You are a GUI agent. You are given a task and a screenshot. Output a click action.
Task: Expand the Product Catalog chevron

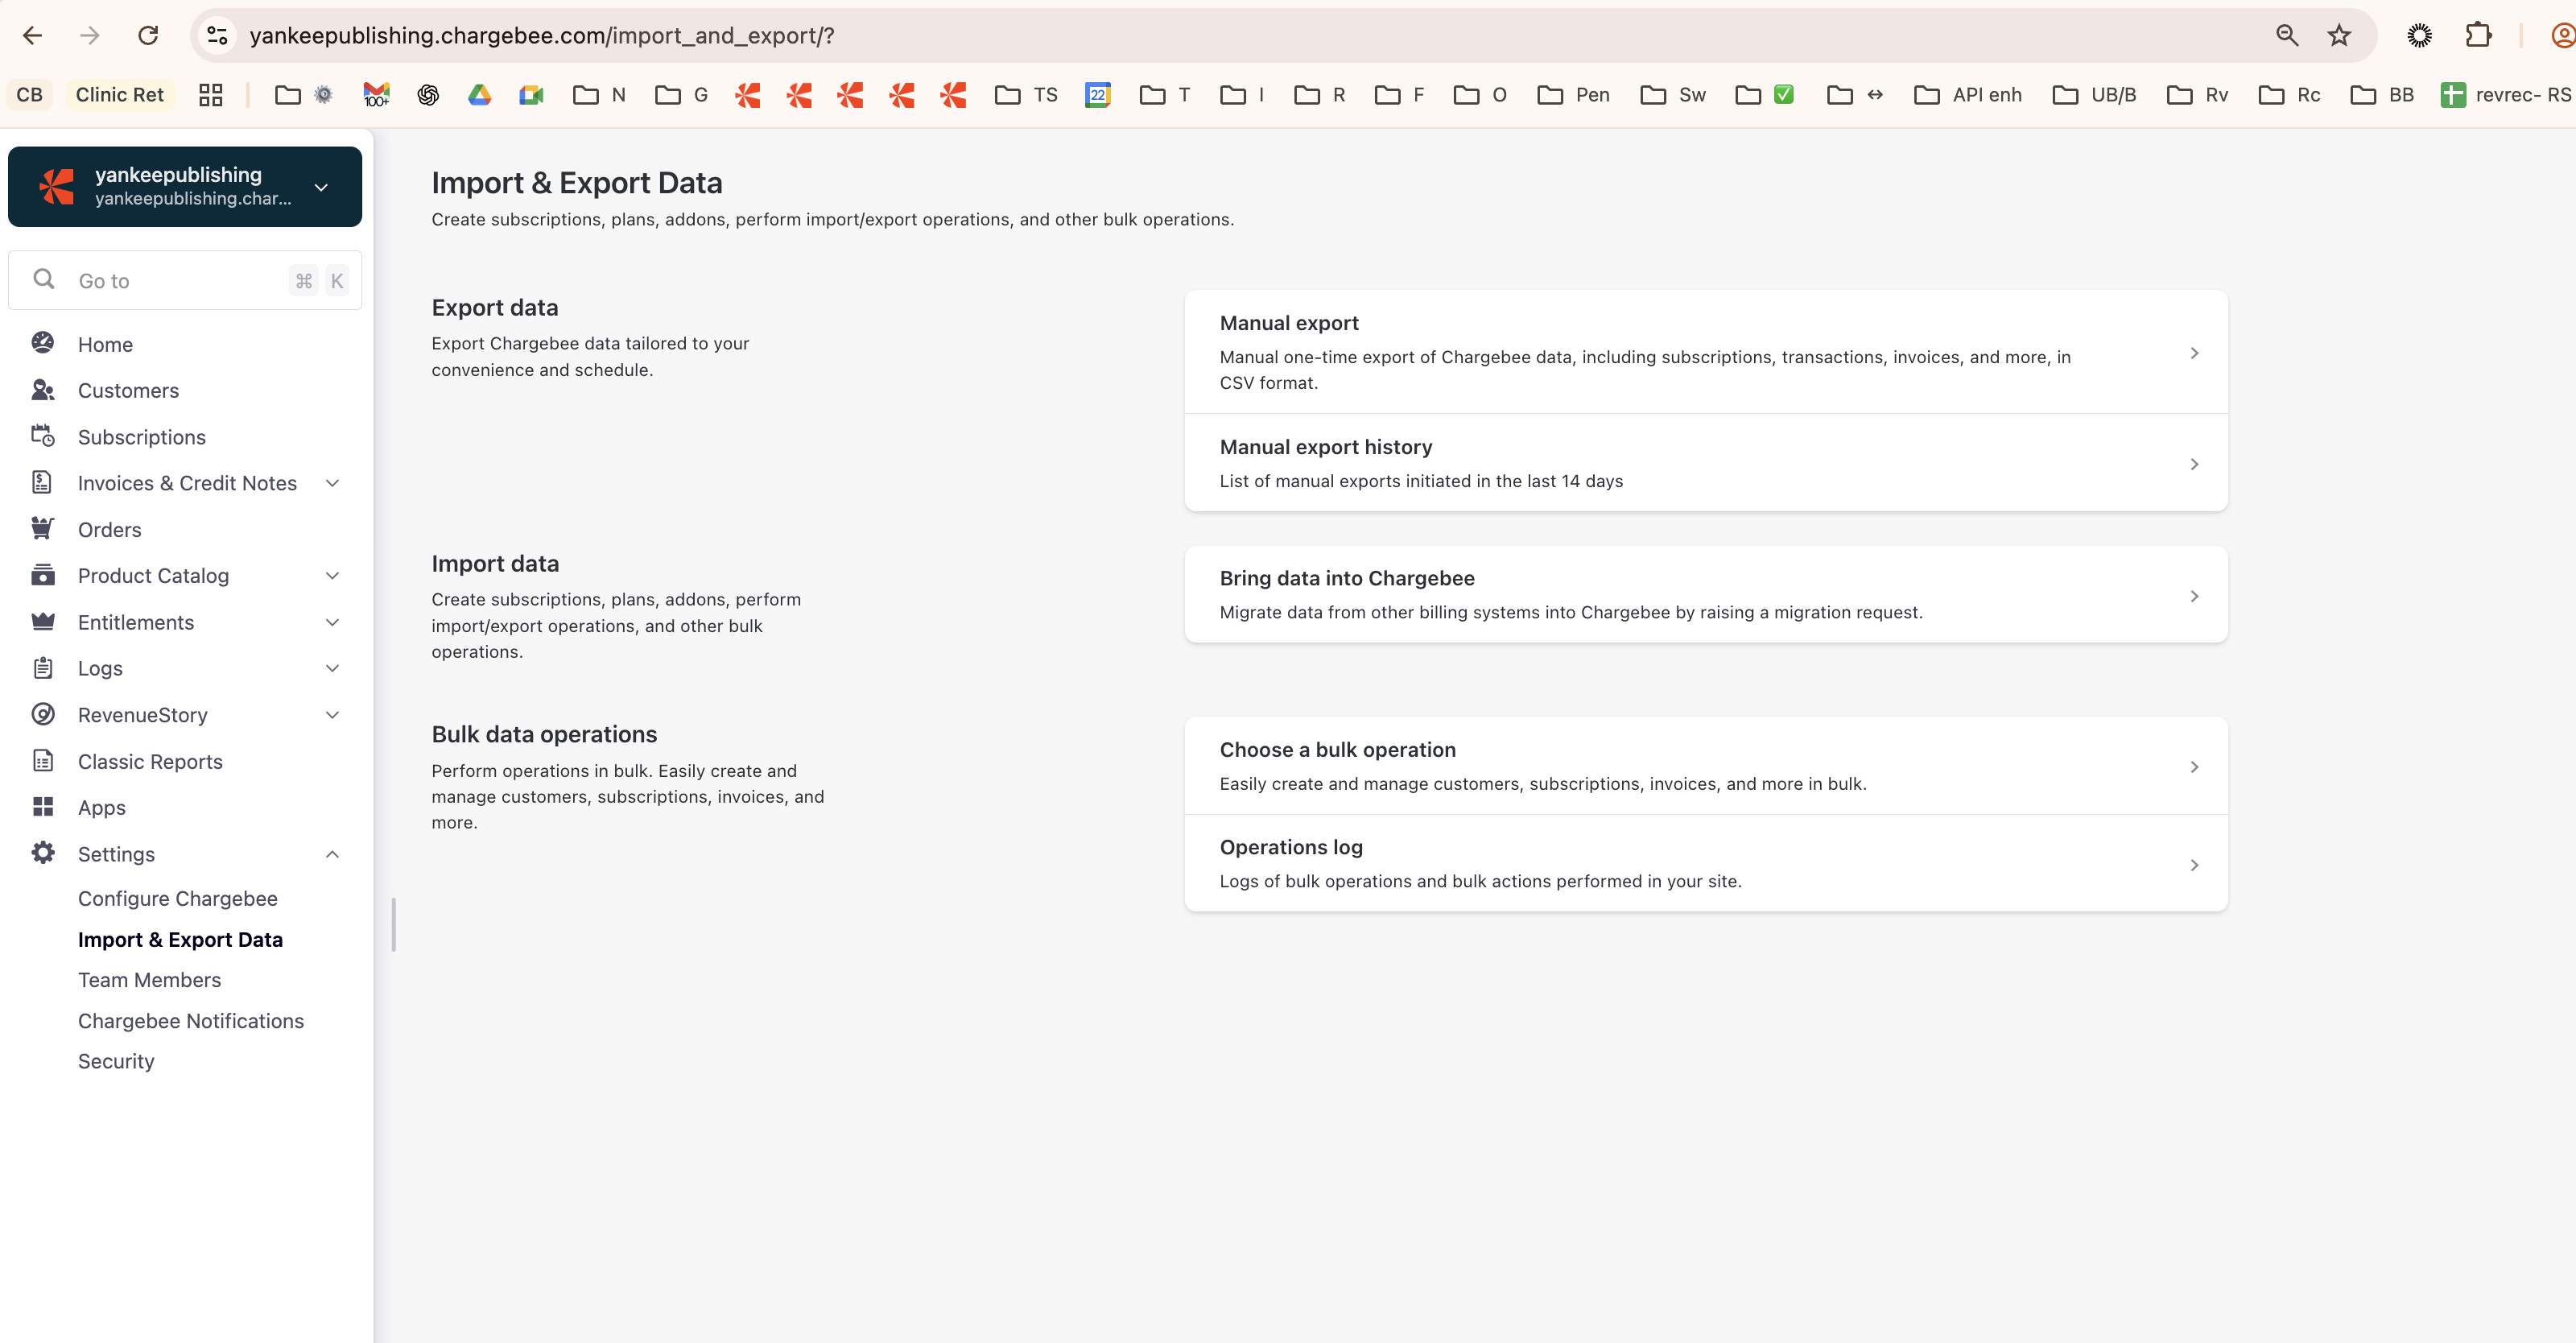click(332, 575)
